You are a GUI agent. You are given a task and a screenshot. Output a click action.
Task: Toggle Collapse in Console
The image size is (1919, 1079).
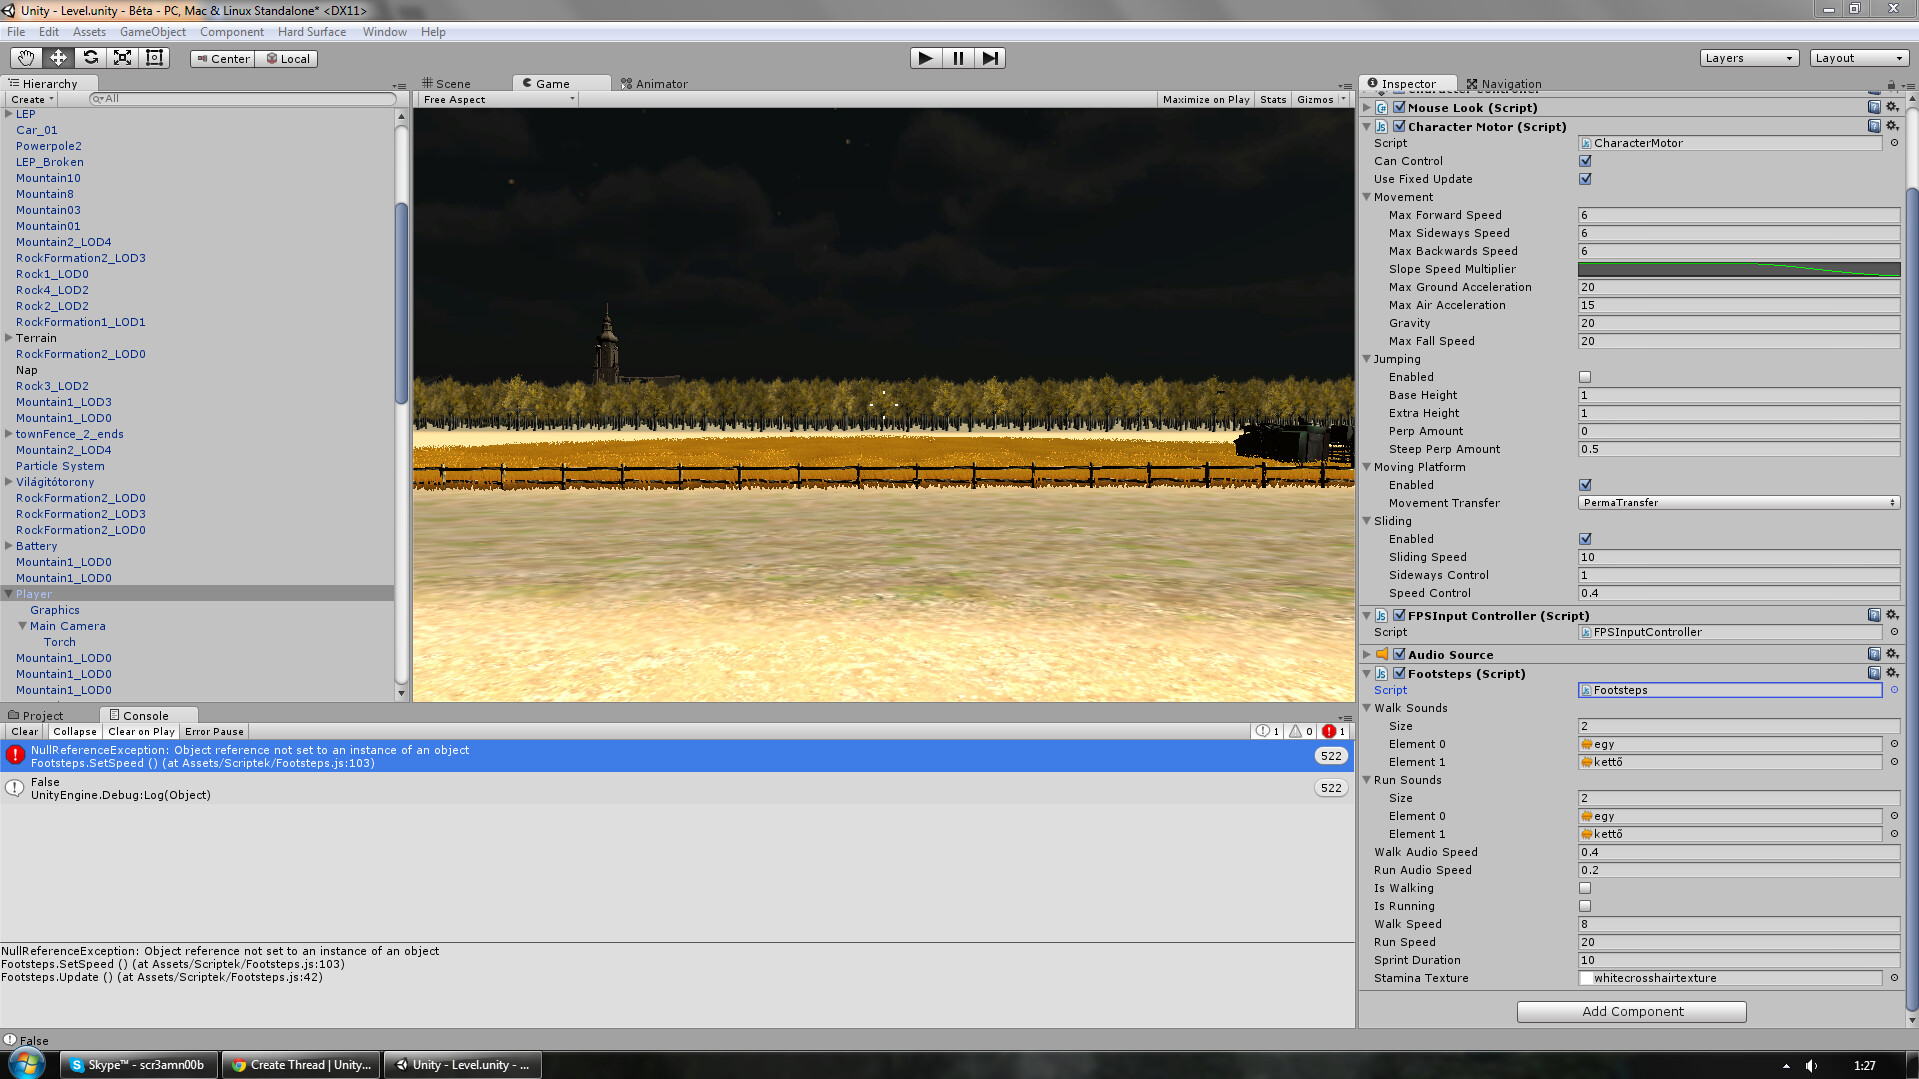coord(75,731)
